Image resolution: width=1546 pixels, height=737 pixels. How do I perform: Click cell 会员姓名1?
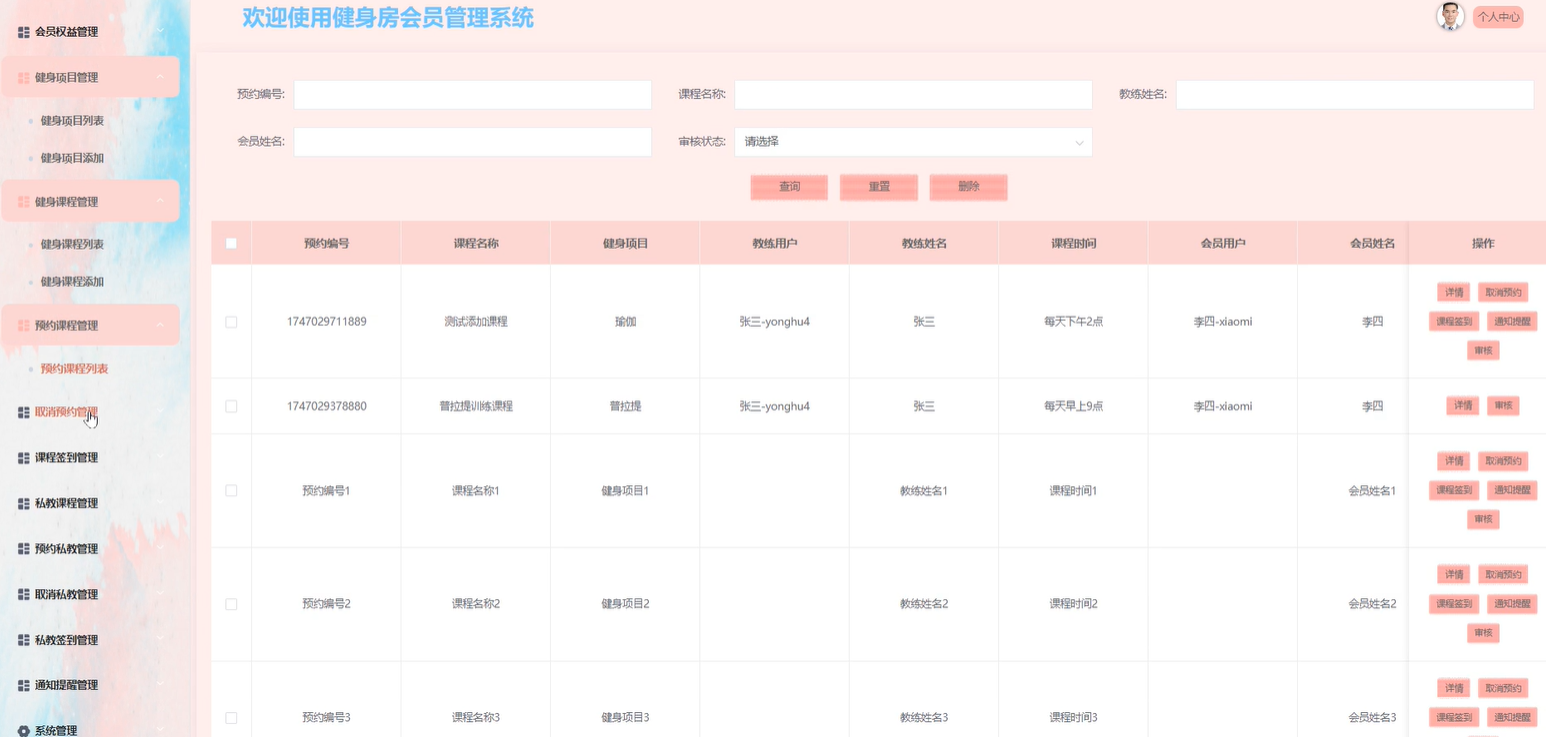(x=1372, y=490)
